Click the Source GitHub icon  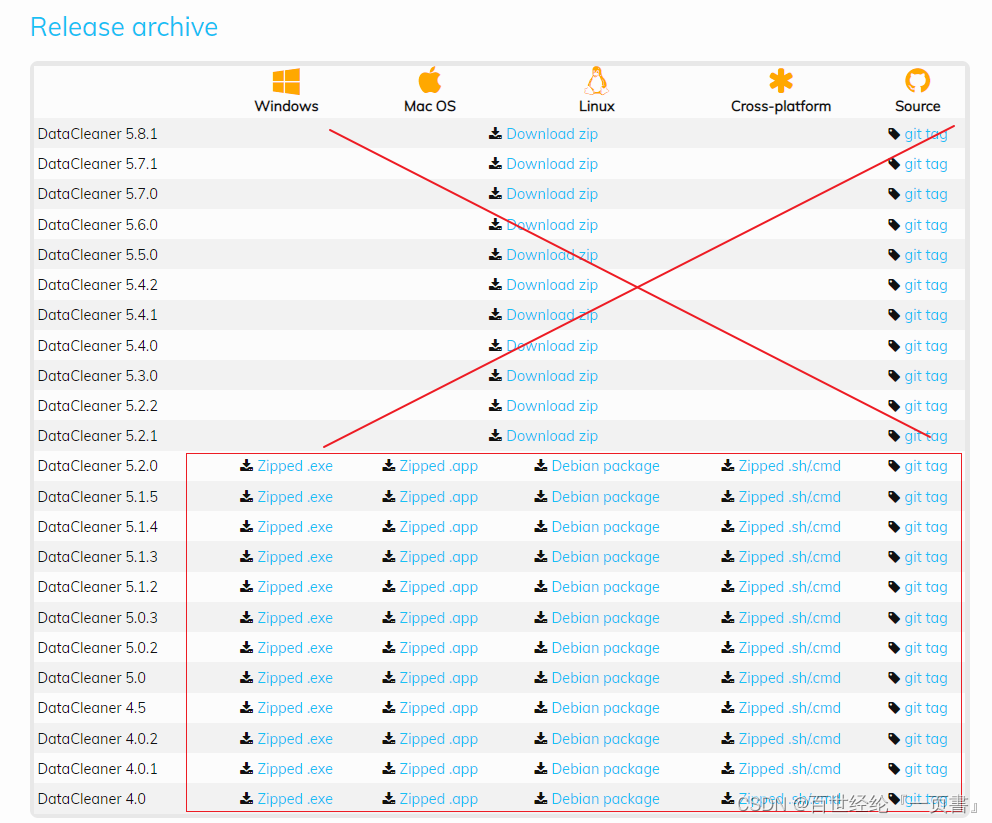(917, 81)
